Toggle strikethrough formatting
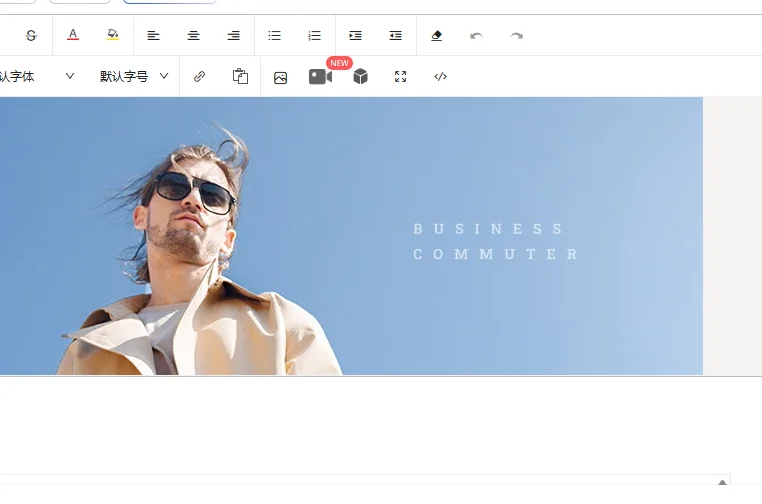 [x=31, y=36]
